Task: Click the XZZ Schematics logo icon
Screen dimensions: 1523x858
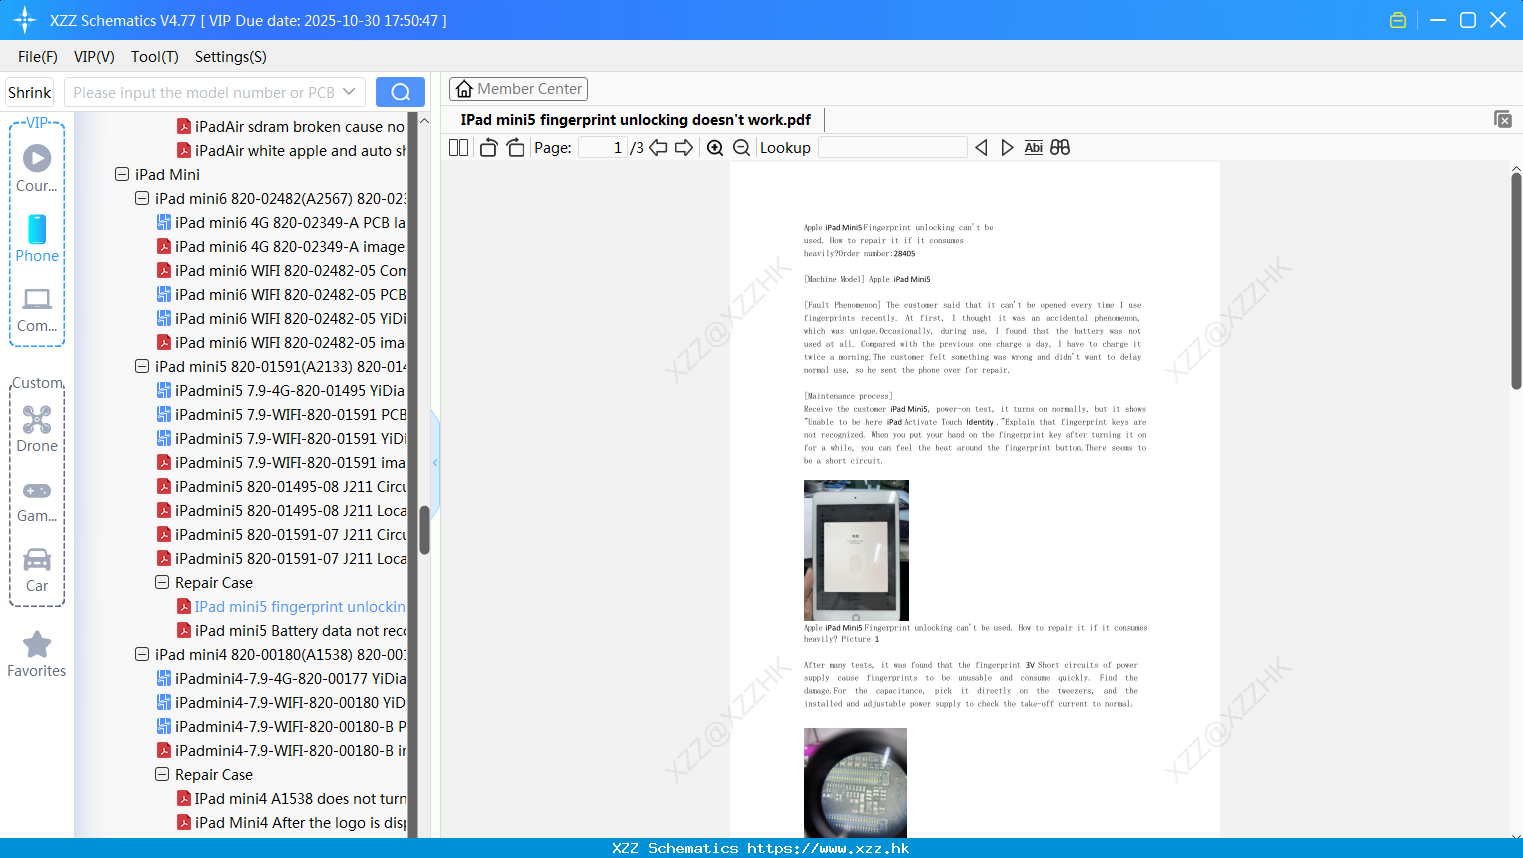Action: coord(25,20)
